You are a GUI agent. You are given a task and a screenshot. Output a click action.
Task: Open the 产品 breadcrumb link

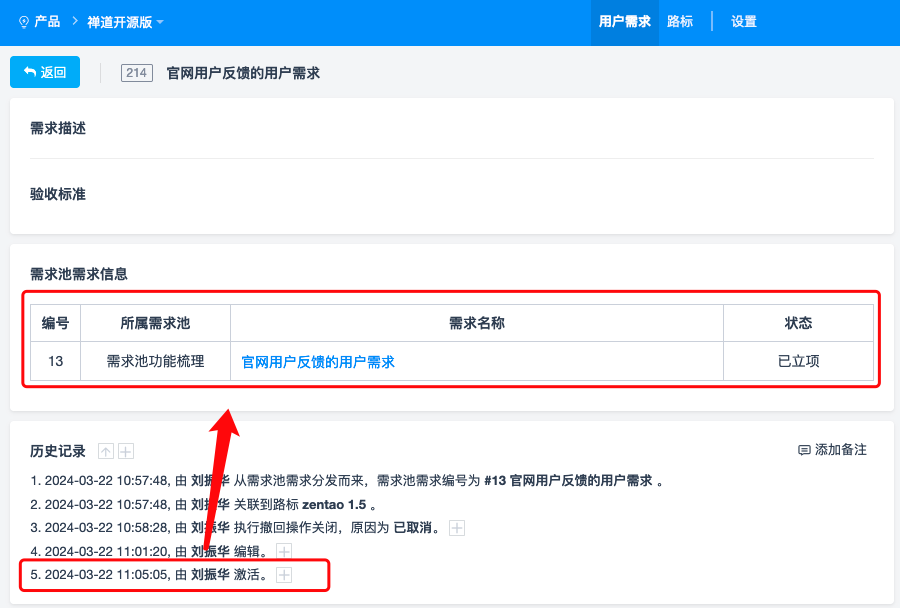pyautogui.click(x=47, y=22)
